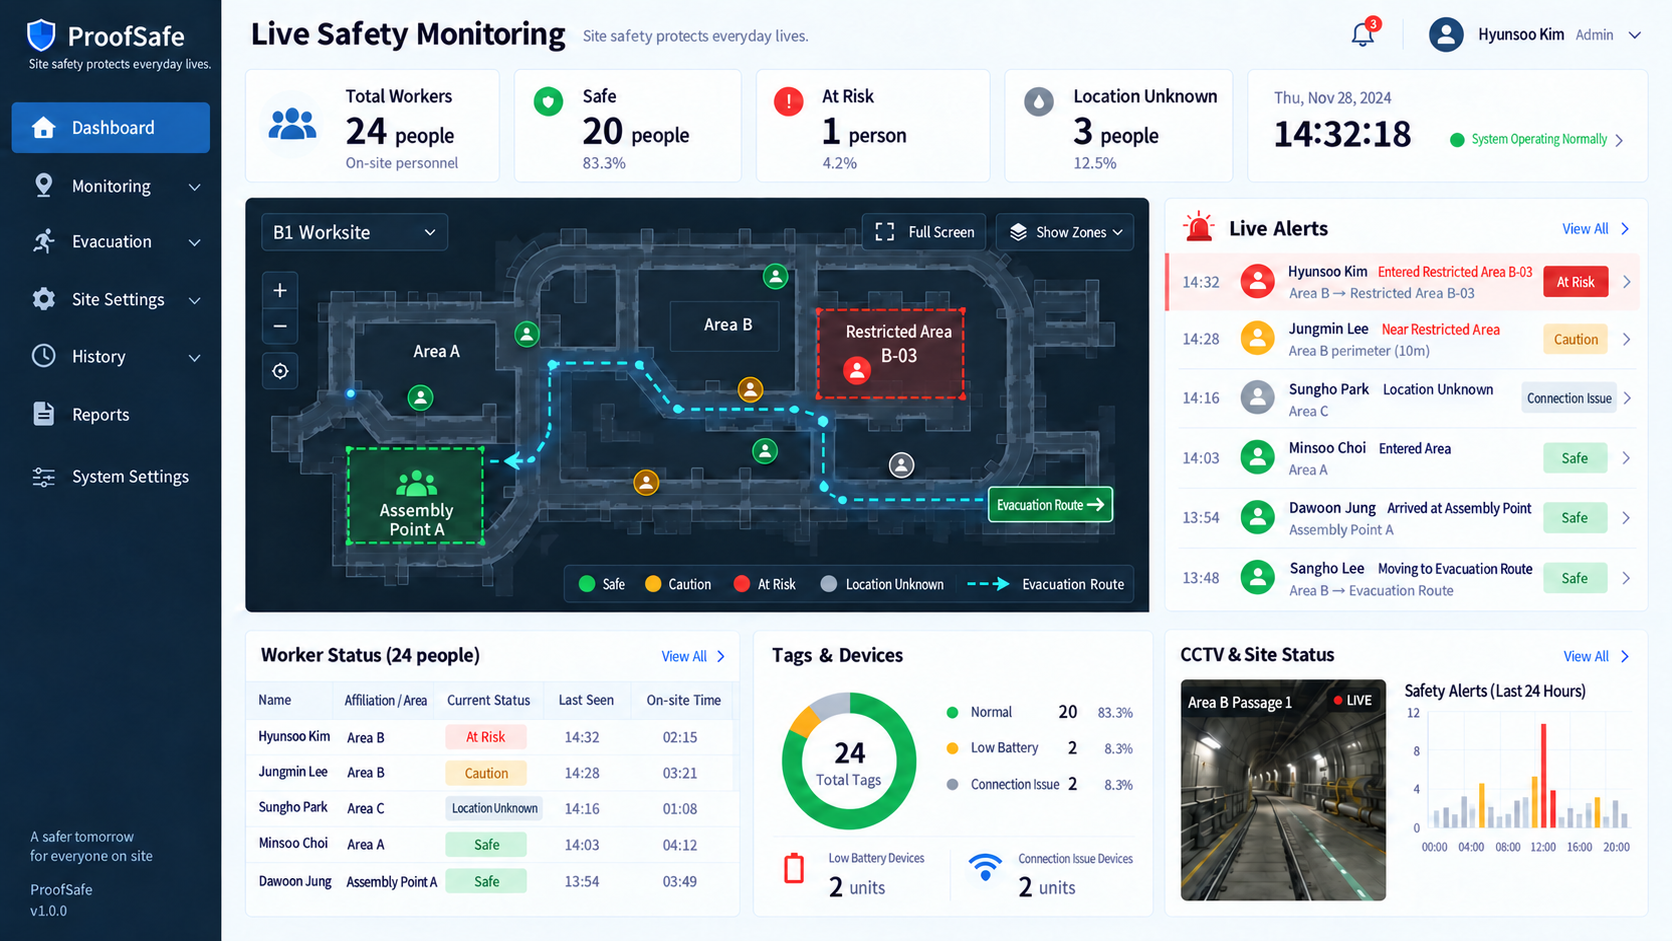Select the History menu item
1672x941 pixels.
tap(111, 356)
